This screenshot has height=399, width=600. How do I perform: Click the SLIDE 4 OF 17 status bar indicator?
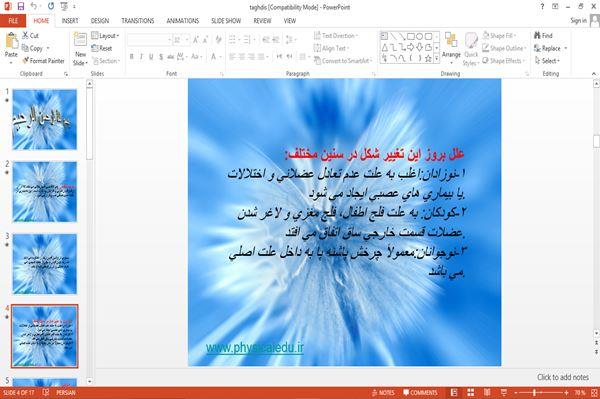point(18,392)
